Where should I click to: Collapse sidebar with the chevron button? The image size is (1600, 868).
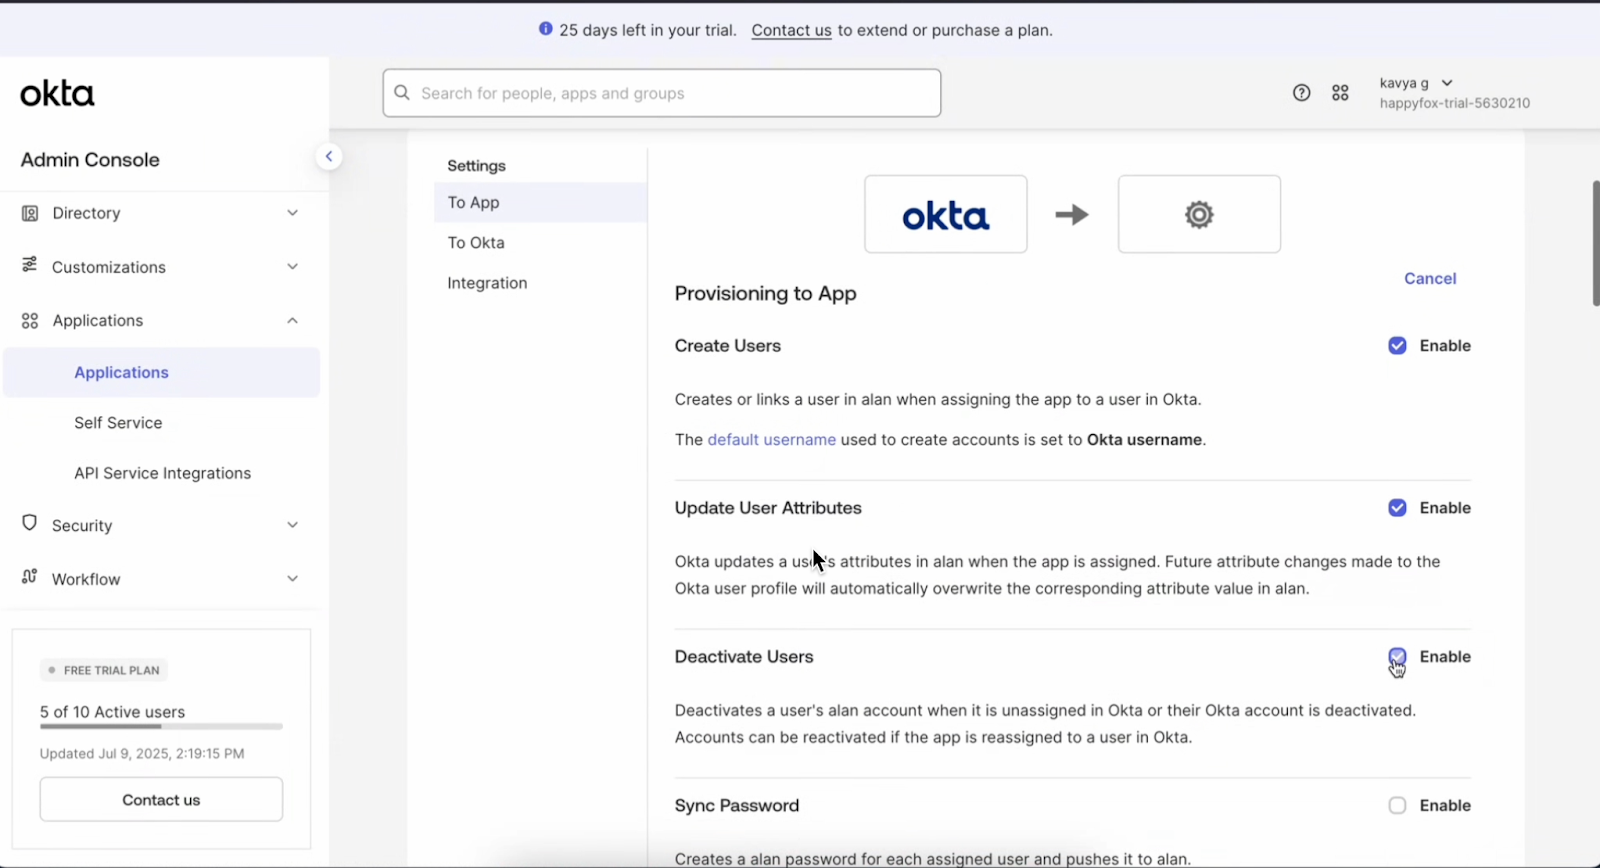(x=328, y=156)
